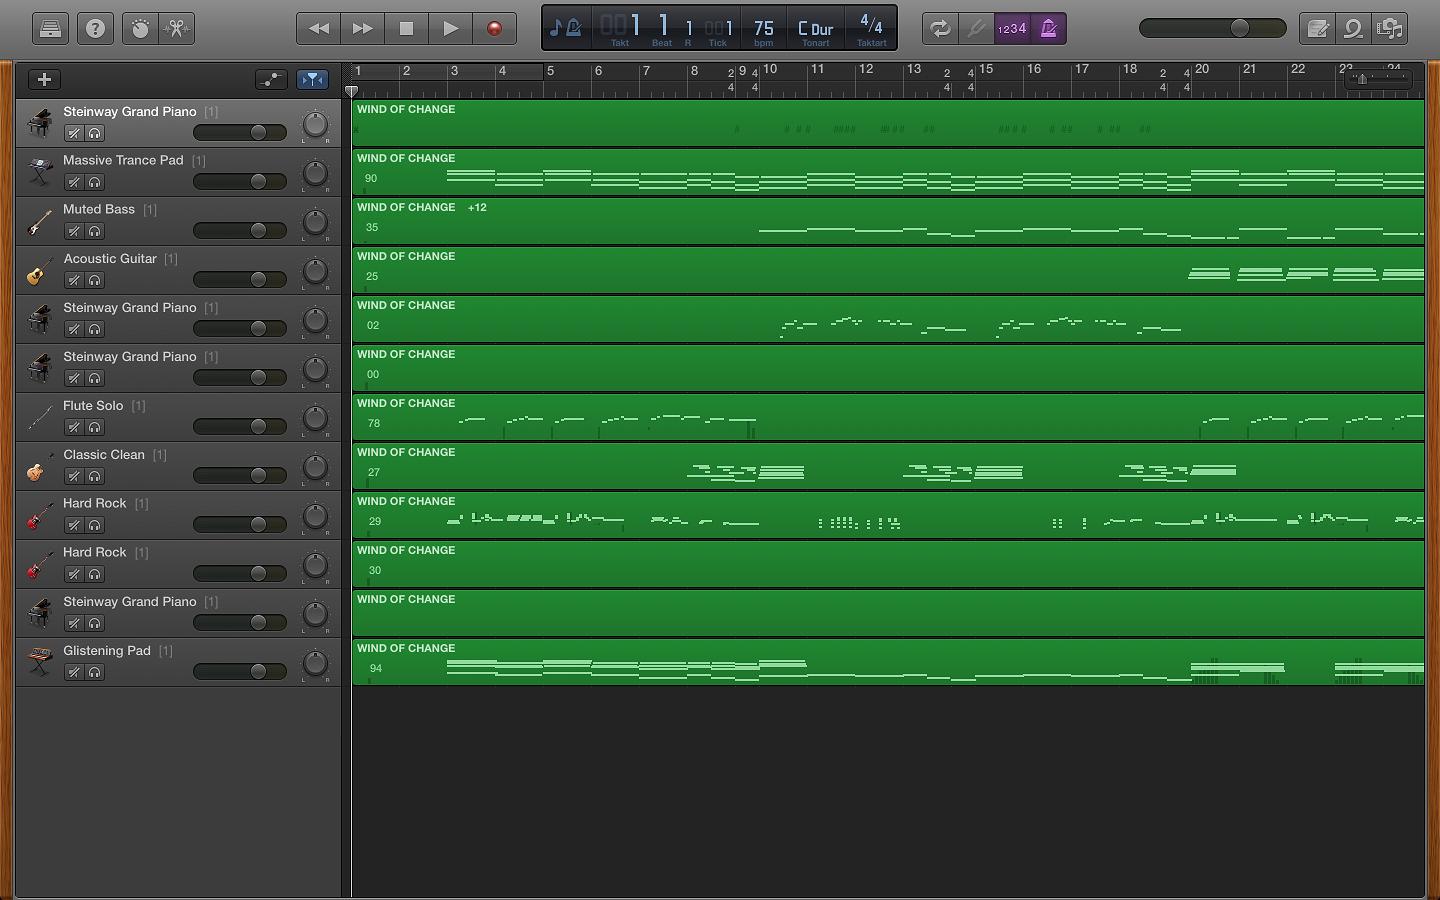Open the Apple Loops browser
Screen dimensions: 1440x900
tap(1354, 29)
